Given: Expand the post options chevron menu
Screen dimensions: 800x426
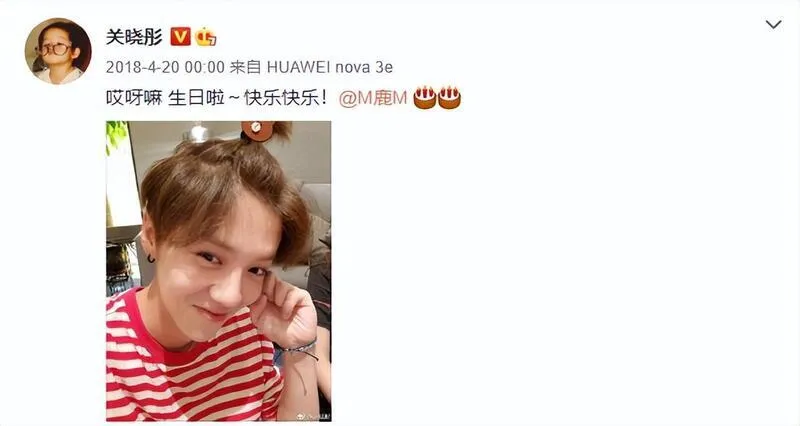Looking at the screenshot, I should [x=773, y=24].
